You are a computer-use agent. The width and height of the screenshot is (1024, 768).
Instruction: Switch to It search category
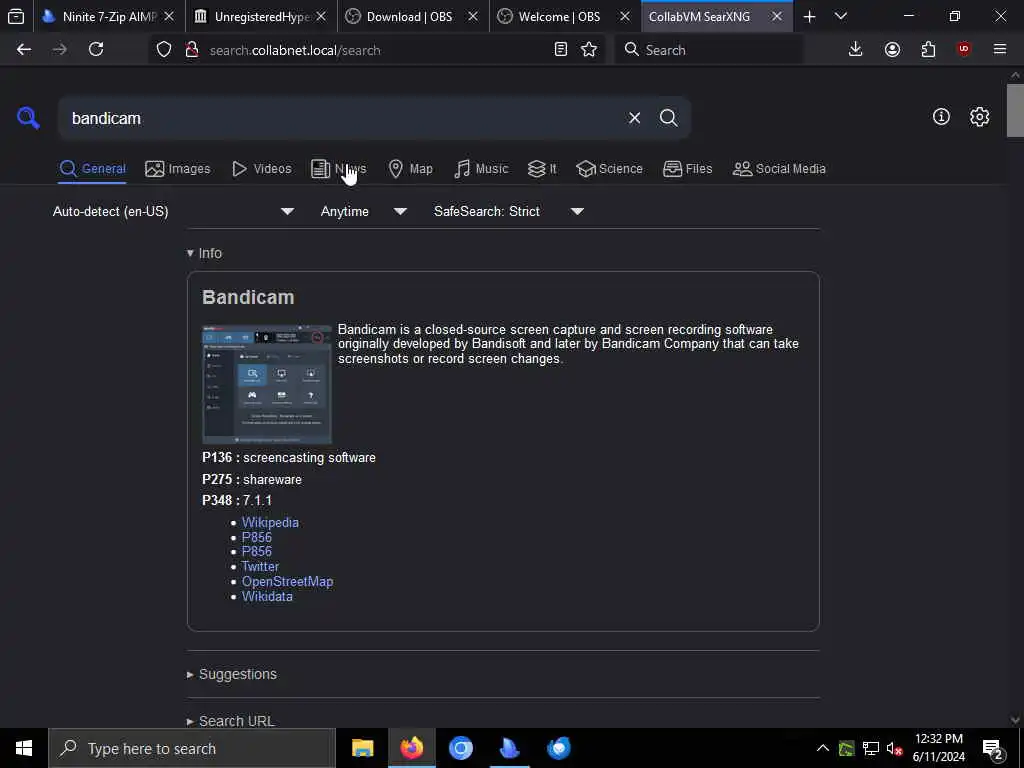(x=542, y=169)
